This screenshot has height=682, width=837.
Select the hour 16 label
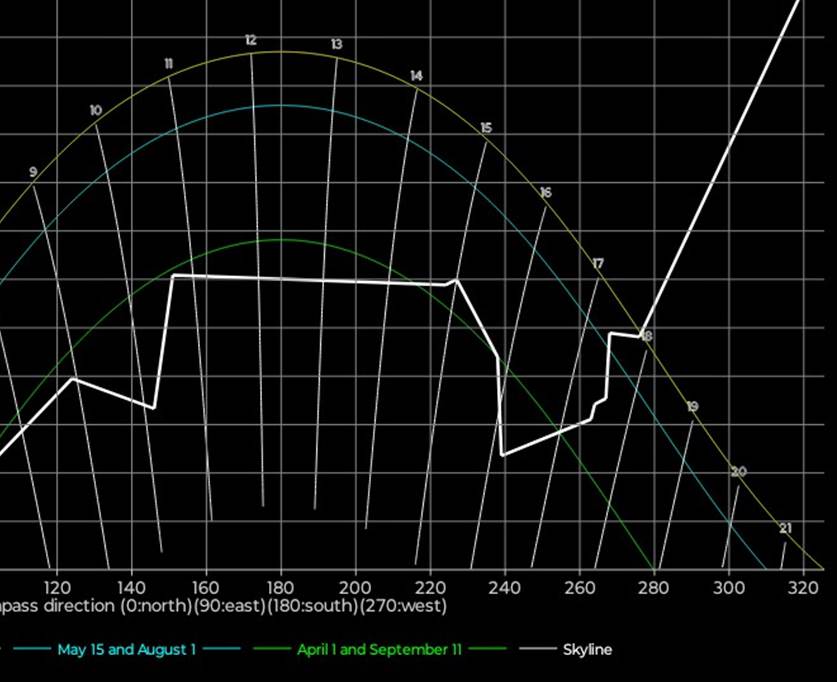545,192
